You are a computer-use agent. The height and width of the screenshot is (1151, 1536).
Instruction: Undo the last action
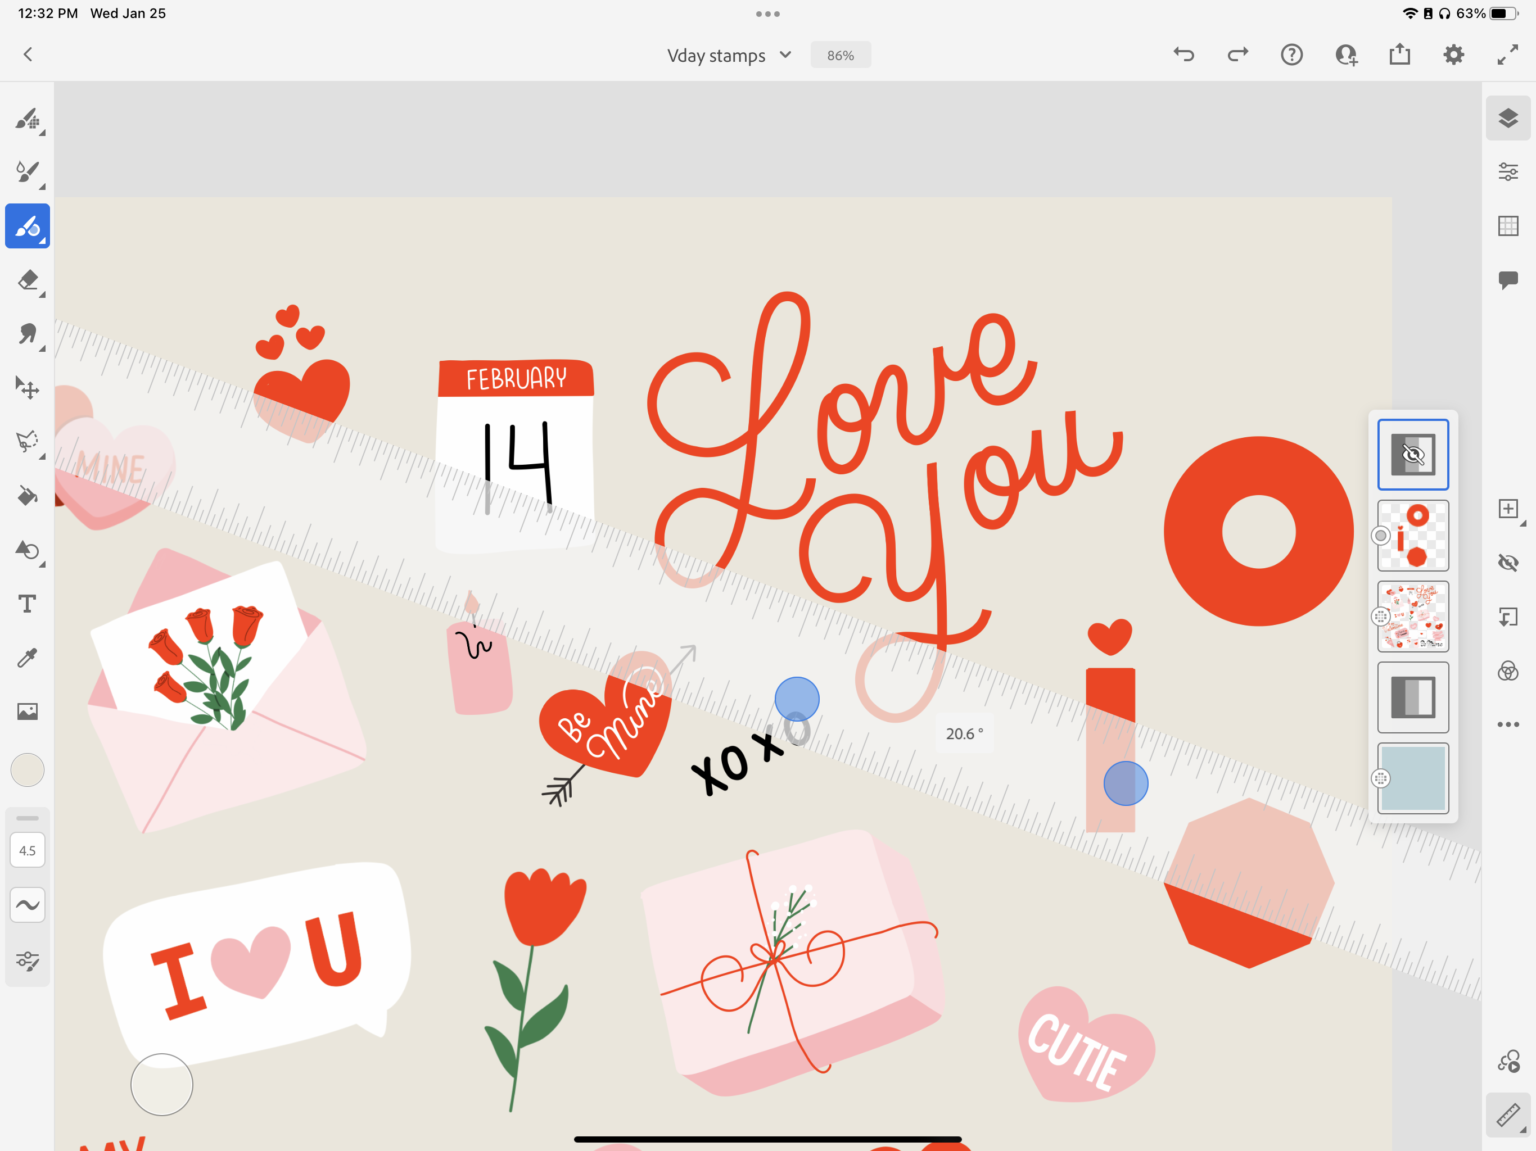tap(1183, 55)
